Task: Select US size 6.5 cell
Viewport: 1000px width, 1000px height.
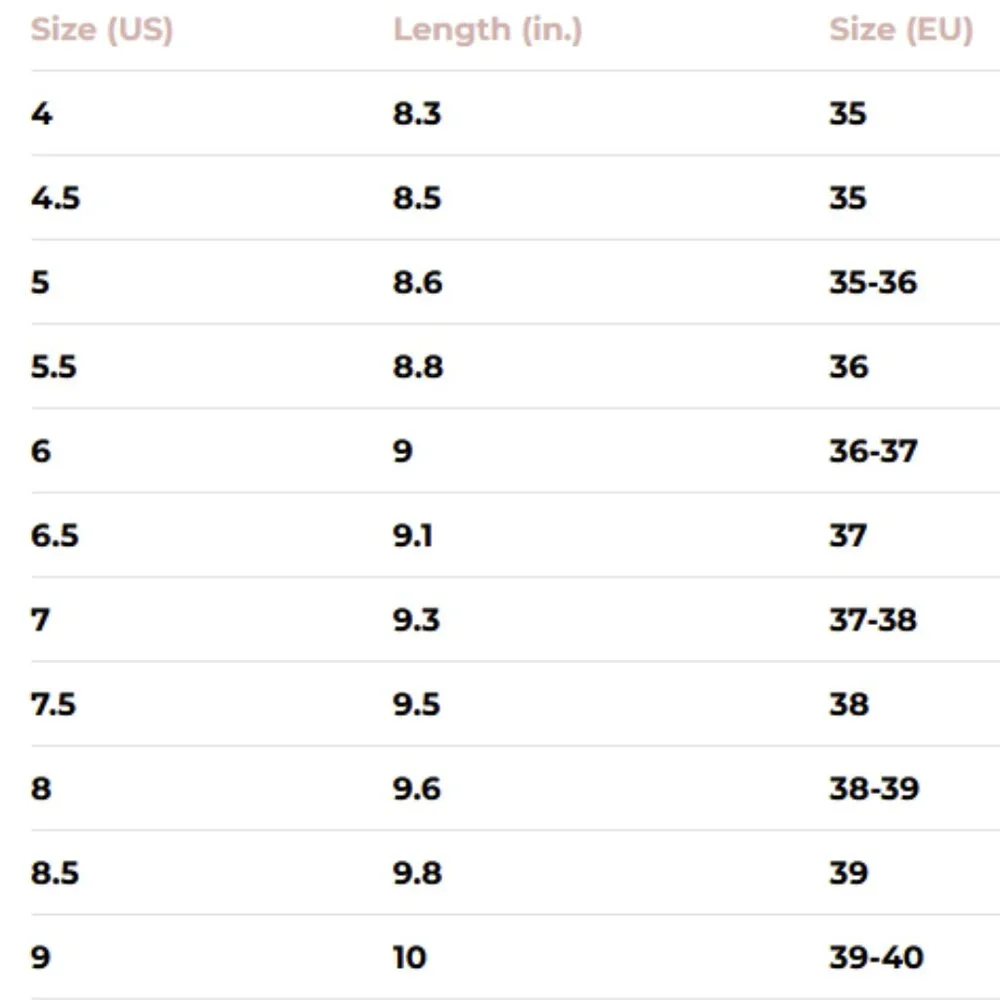Action: pos(55,535)
